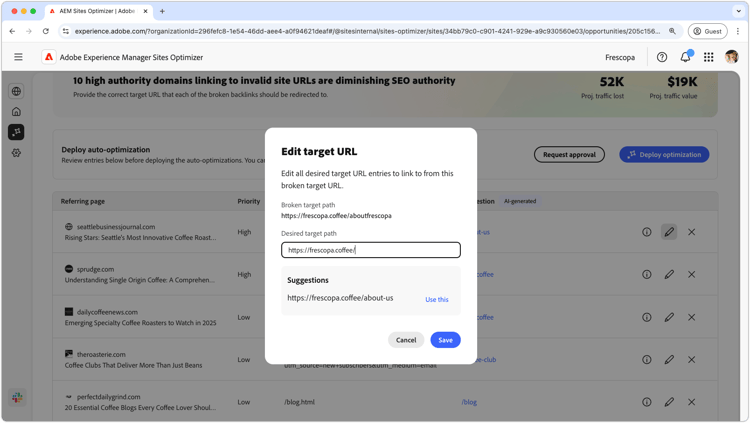Remove the dailycoffeenews.com row
Screen dimensions: 750x423
click(x=692, y=317)
